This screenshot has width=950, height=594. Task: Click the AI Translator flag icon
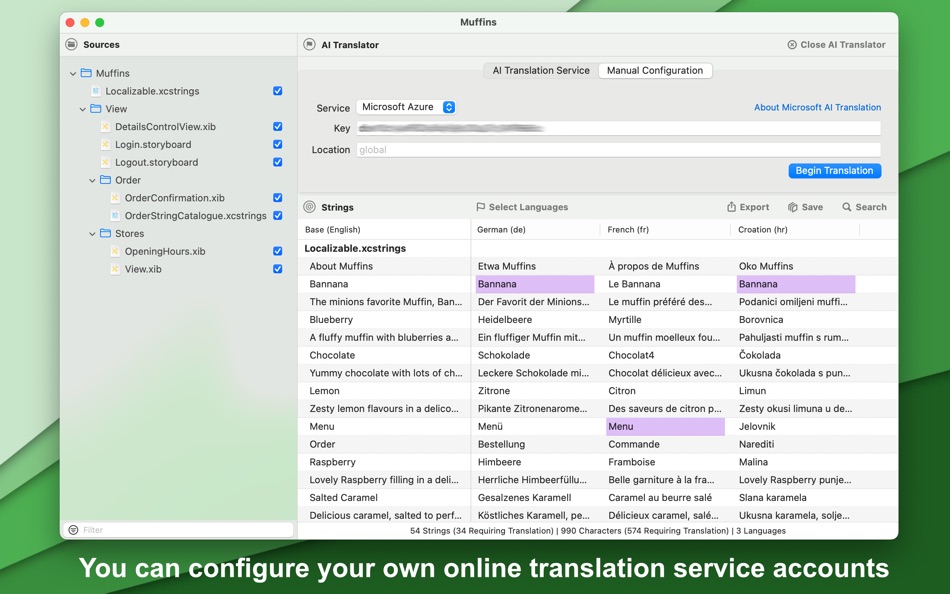click(x=310, y=44)
